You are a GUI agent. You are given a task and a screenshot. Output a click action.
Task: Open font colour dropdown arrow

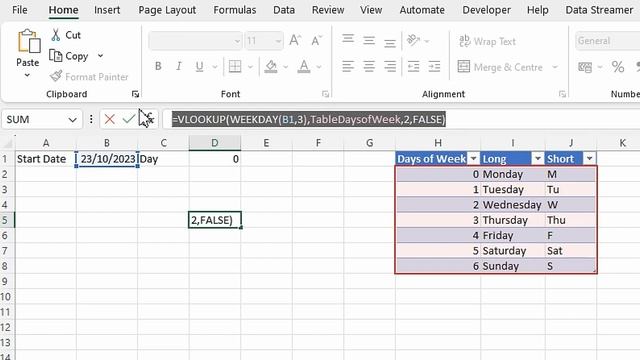tap(319, 67)
